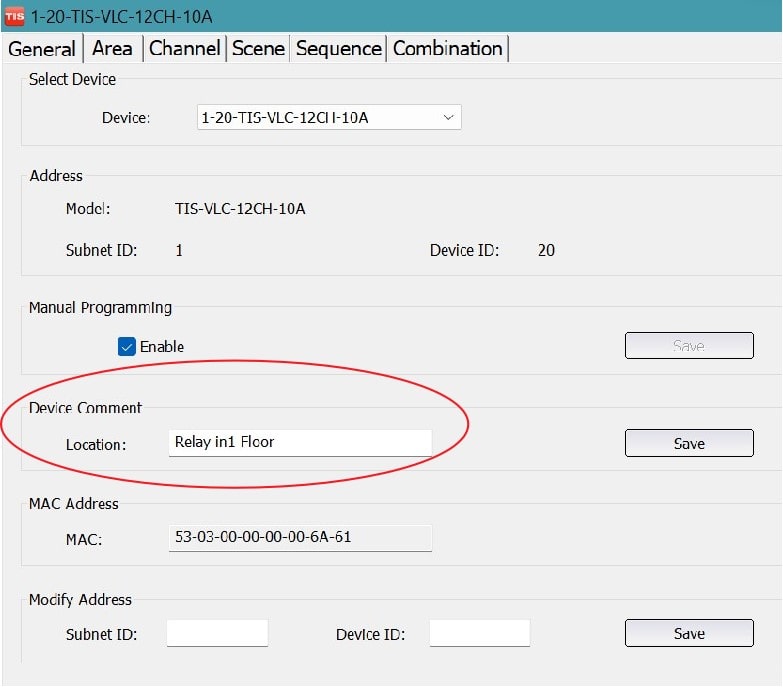Click the Modify Address group title
Viewport: 783px width, 687px height.
pos(80,599)
